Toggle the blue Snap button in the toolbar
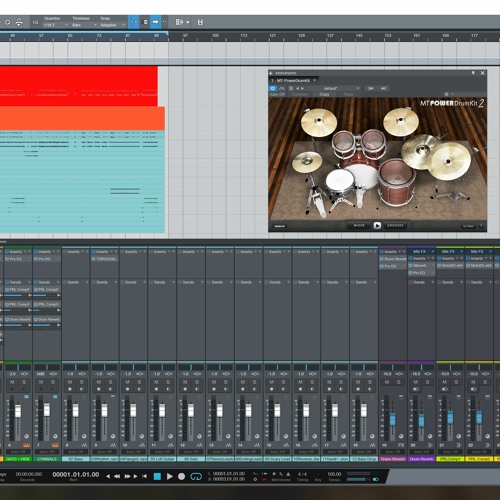The height and width of the screenshot is (500, 500). (x=134, y=22)
